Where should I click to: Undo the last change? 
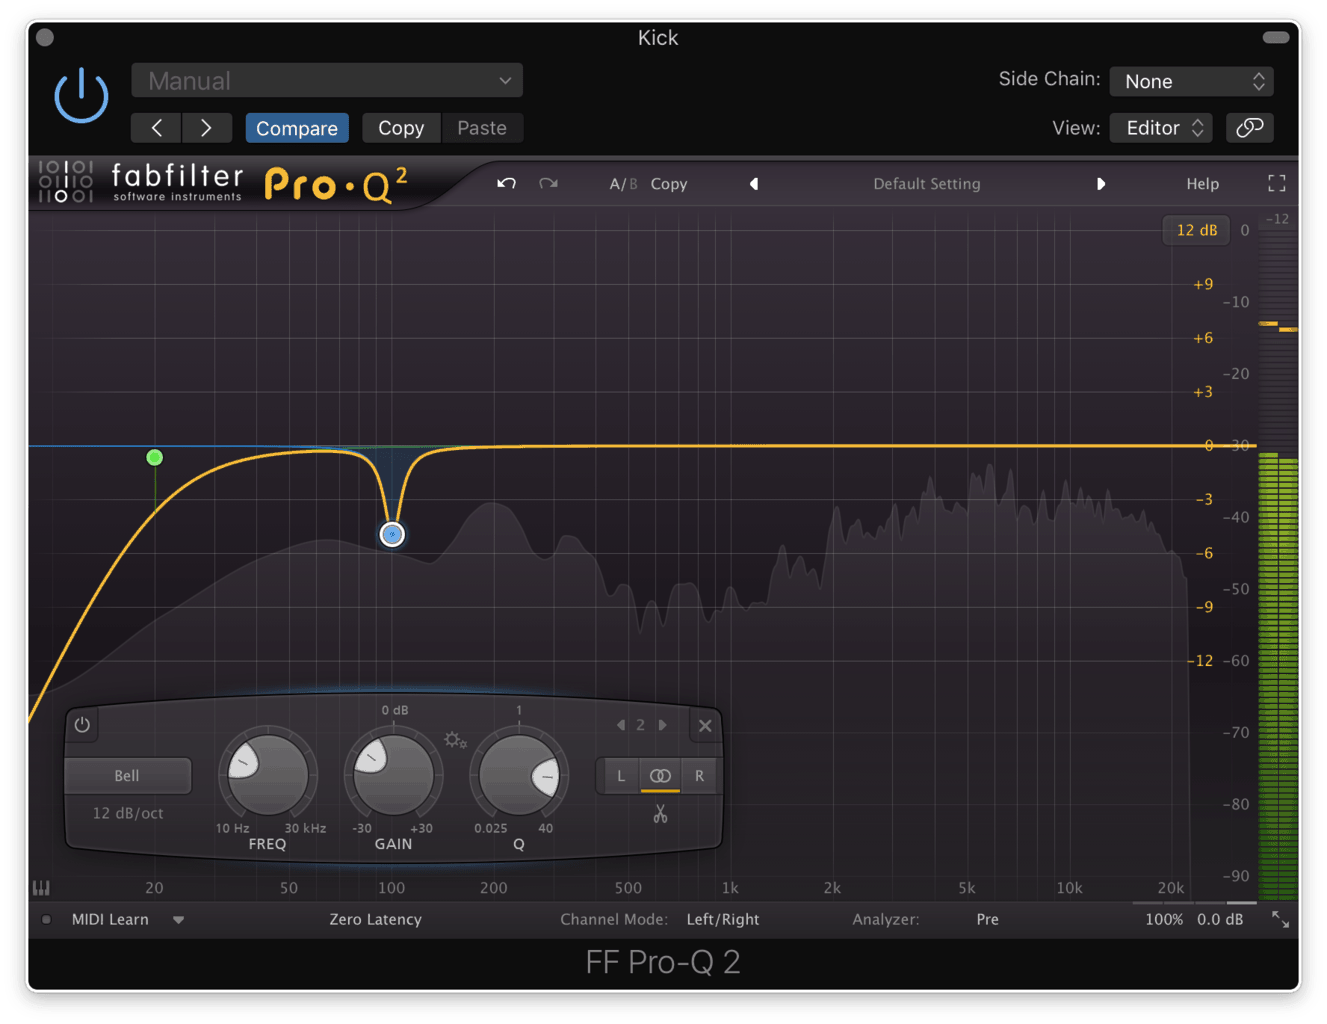(507, 184)
